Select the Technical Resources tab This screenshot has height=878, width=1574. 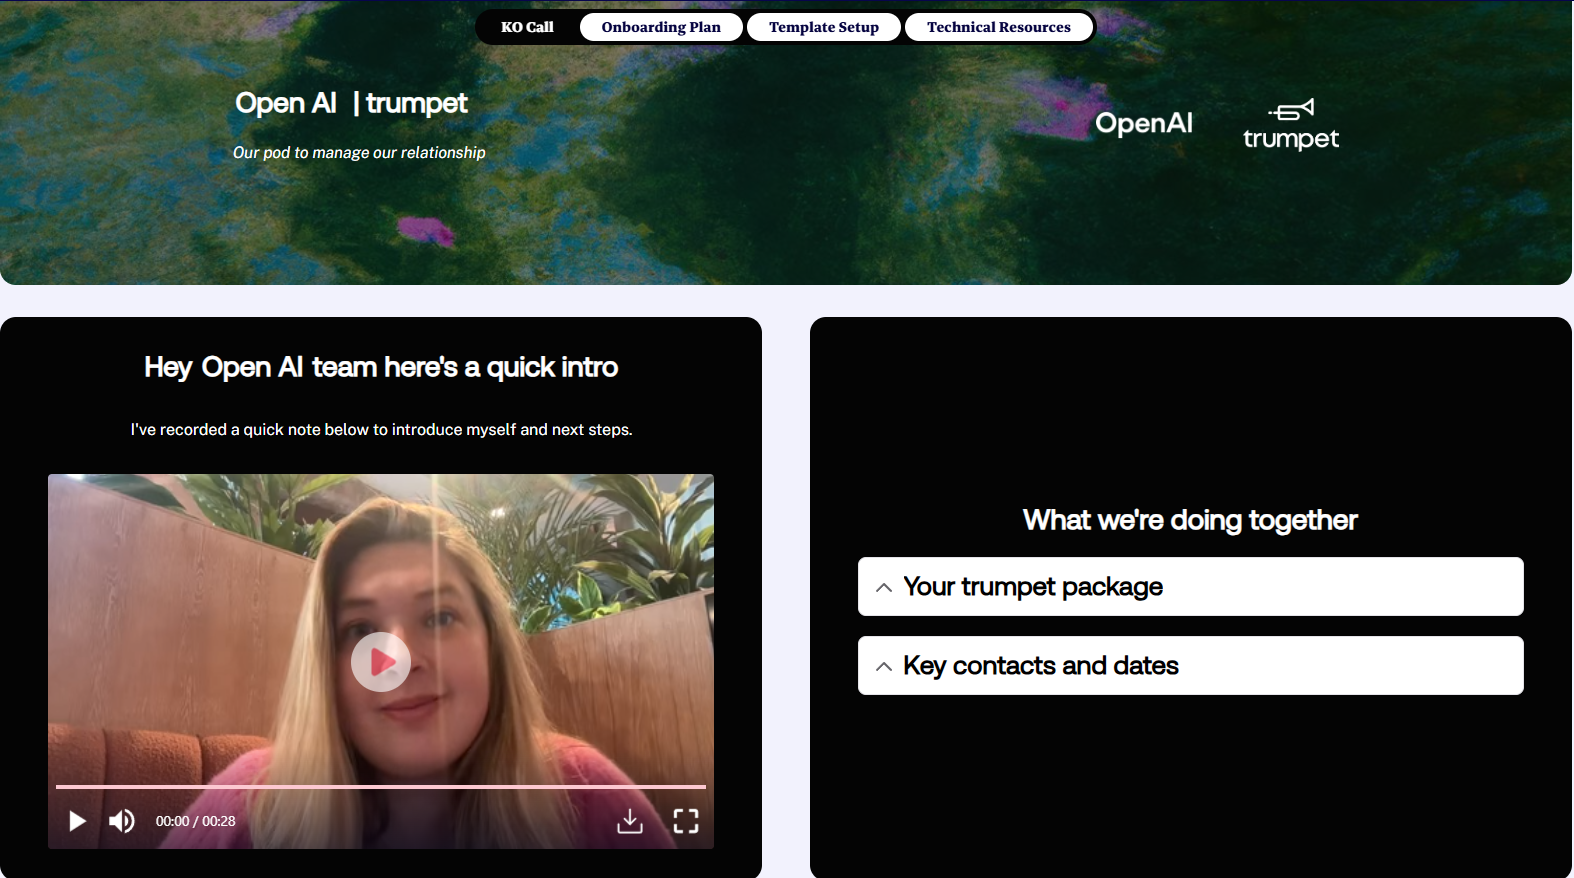coord(998,27)
